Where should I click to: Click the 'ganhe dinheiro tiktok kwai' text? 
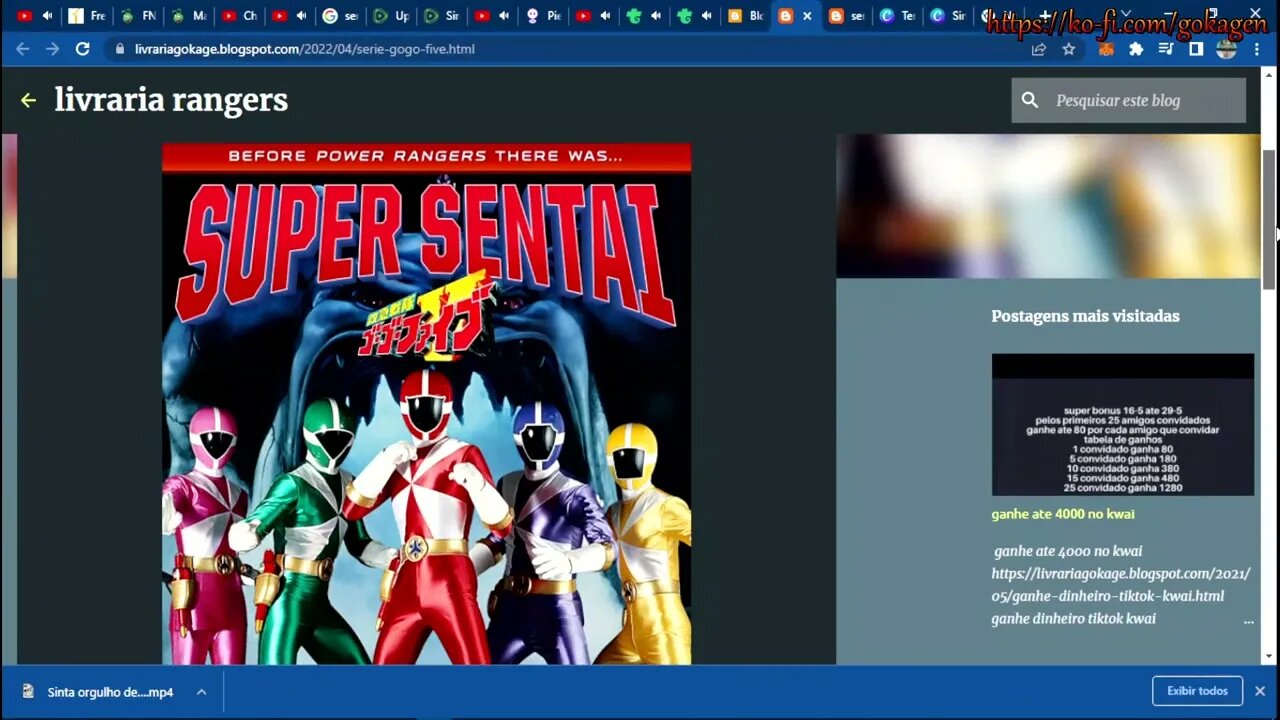coord(1073,619)
